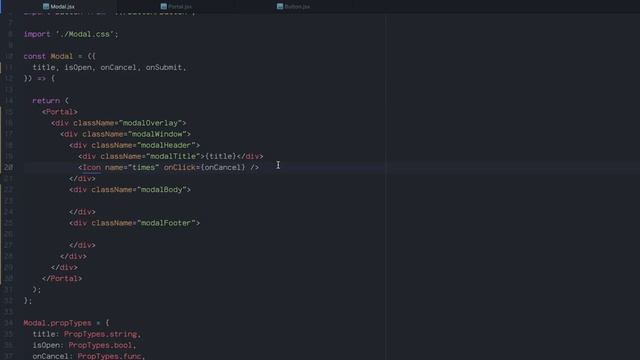Click the opening <Portal> tag
The height and width of the screenshot is (360, 640).
60,112
